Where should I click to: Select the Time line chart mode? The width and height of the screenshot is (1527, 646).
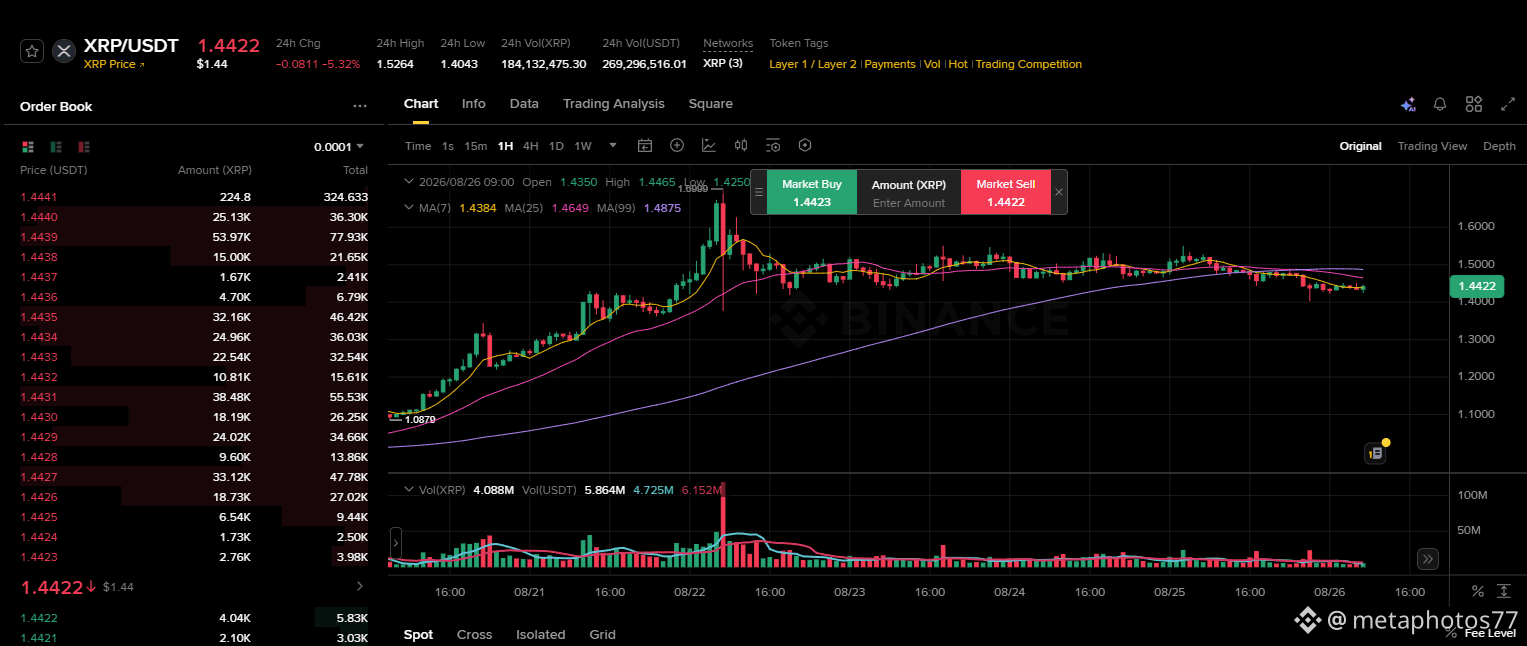[x=418, y=146]
